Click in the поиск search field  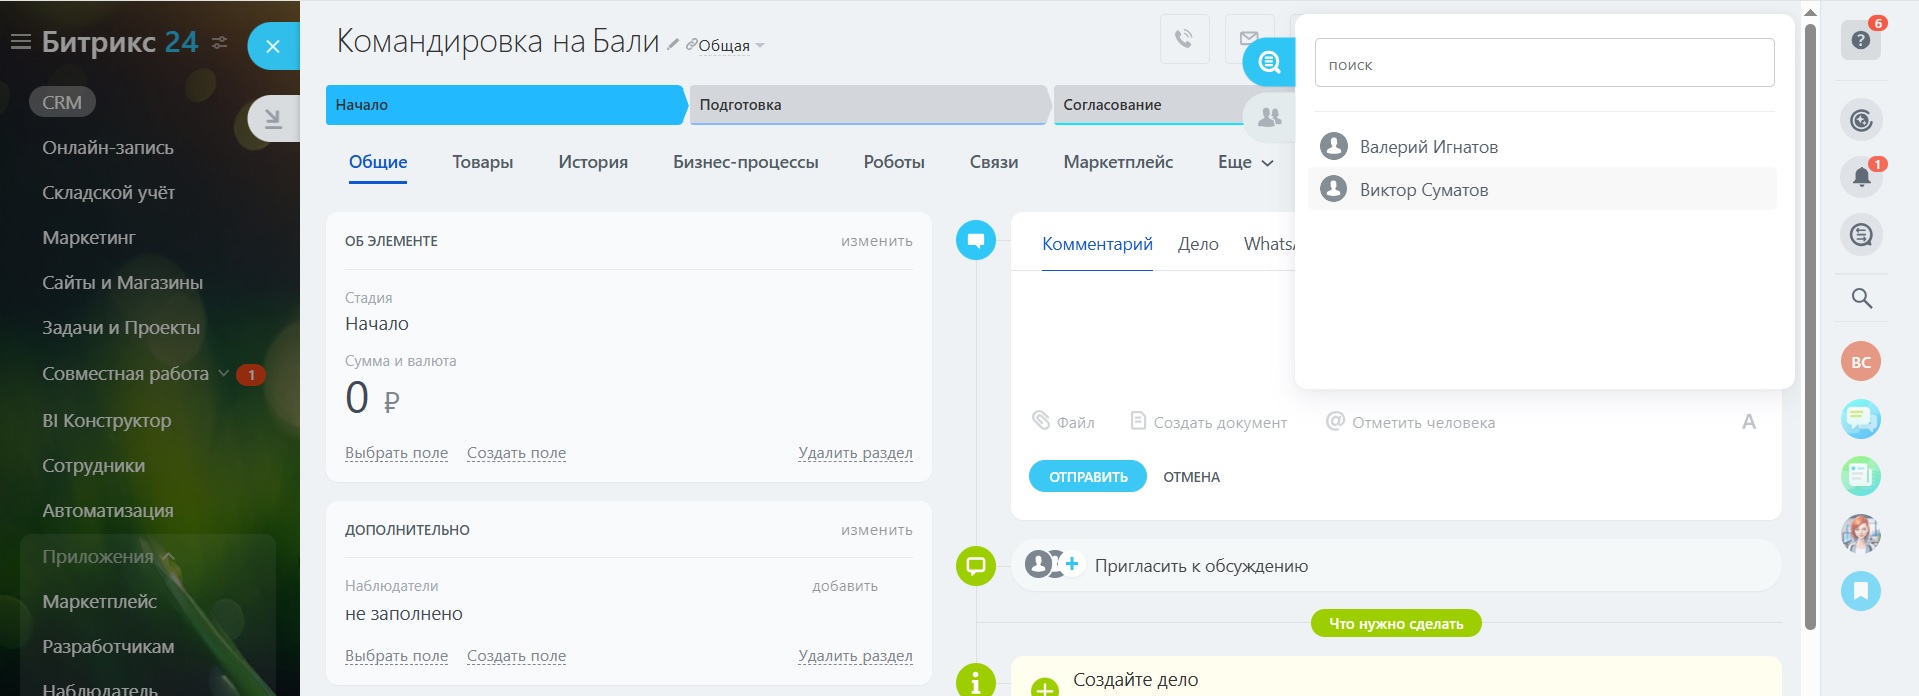pyautogui.click(x=1544, y=63)
